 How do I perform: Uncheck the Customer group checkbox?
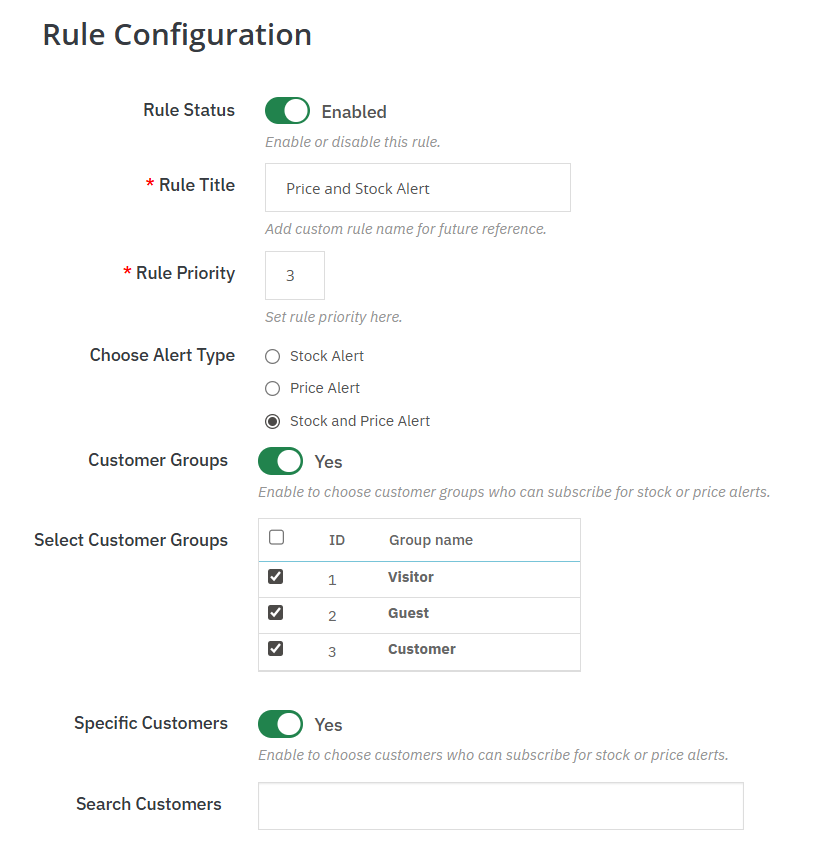coord(276,649)
